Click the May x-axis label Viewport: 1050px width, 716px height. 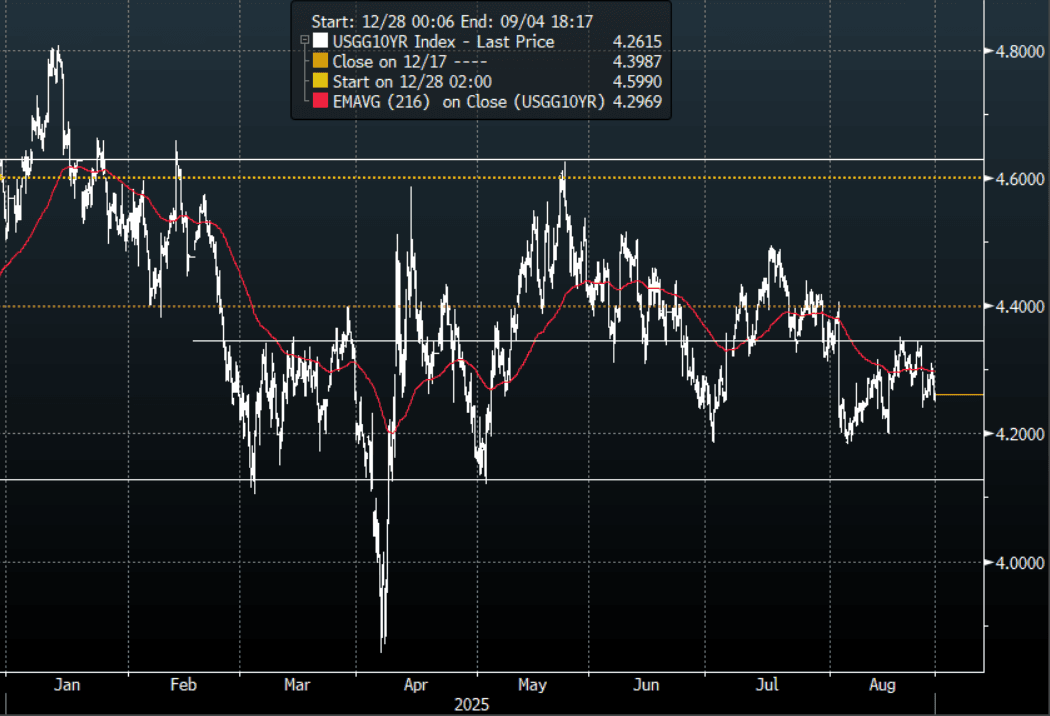point(532,685)
